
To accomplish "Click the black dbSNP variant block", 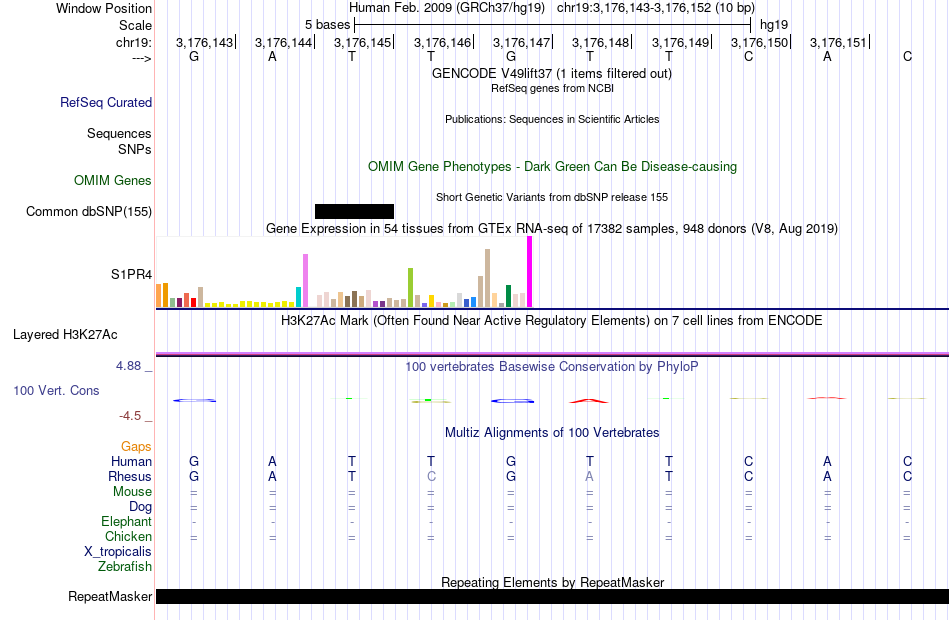I will pyautogui.click(x=354, y=212).
